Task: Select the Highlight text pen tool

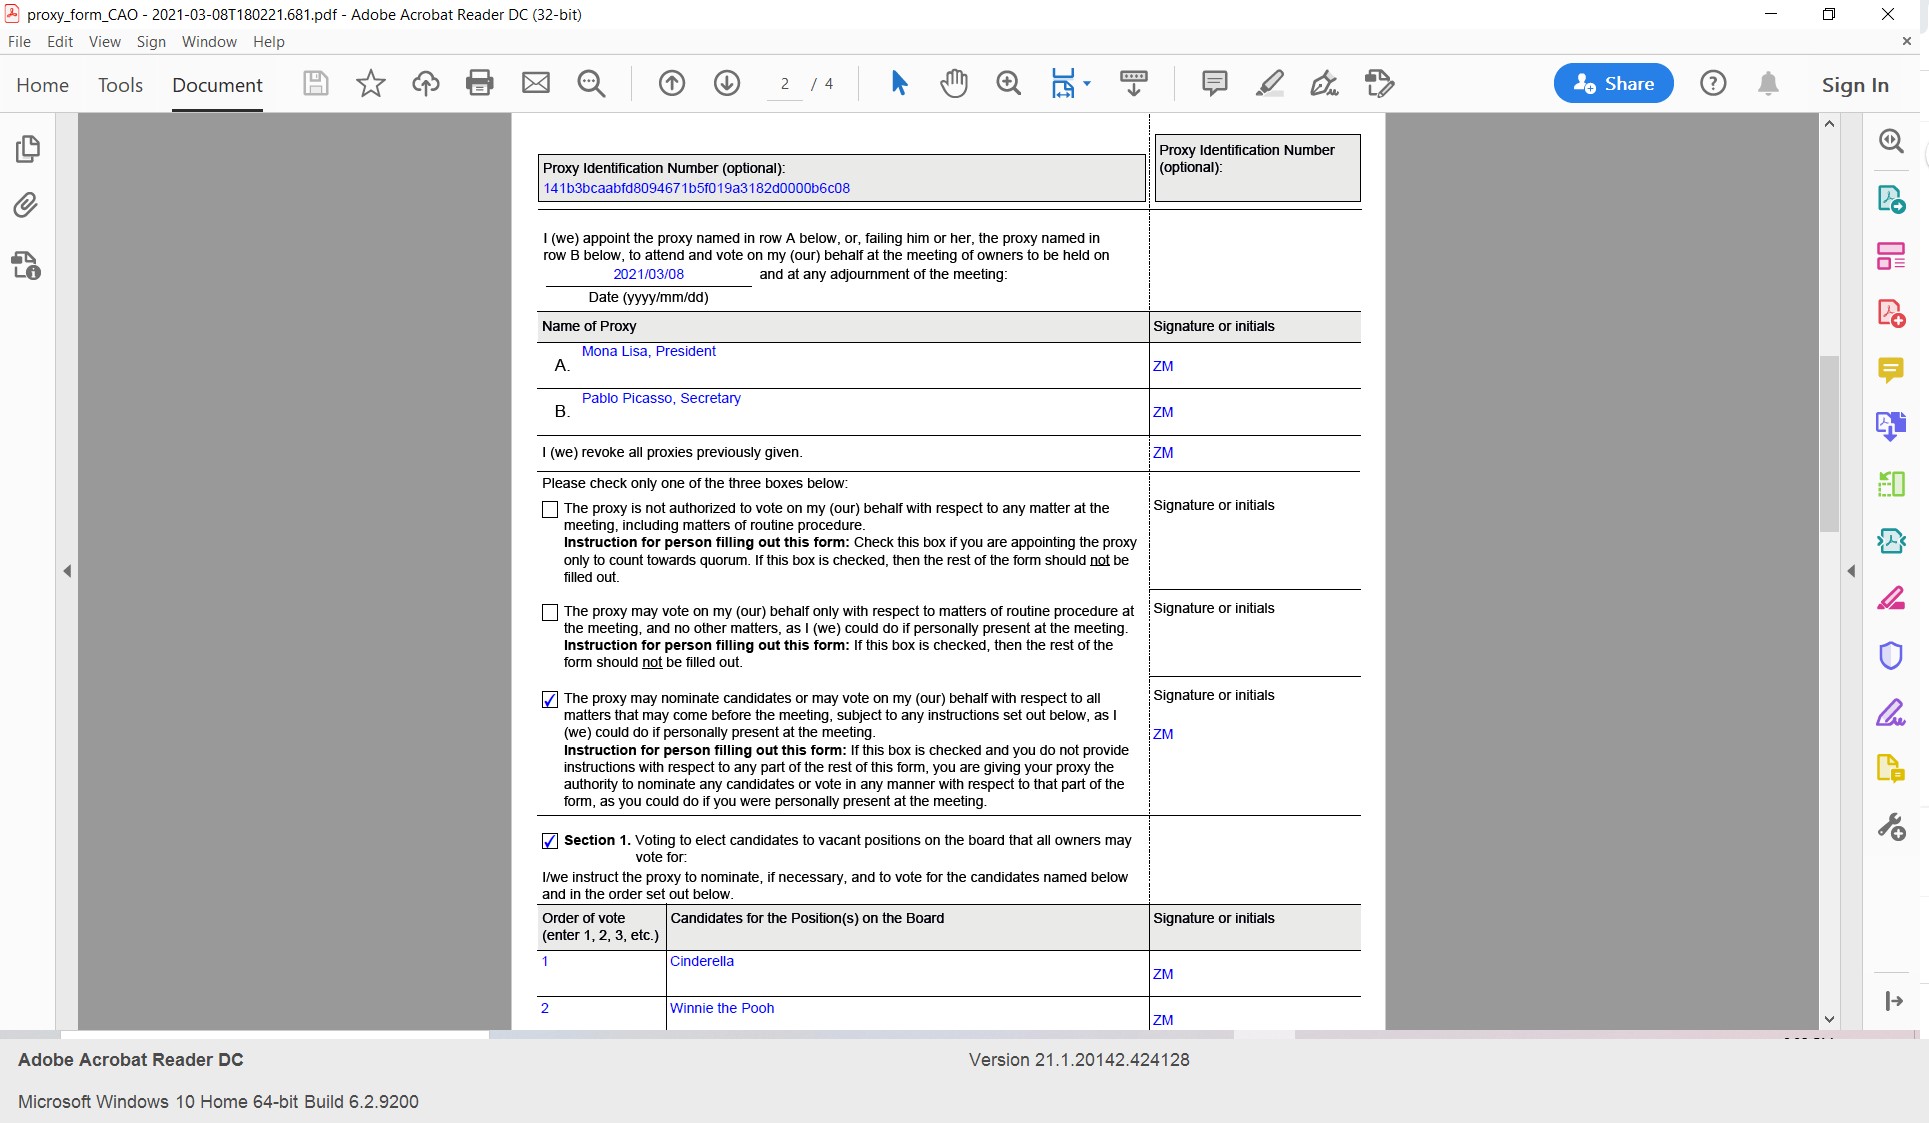Action: tap(1269, 83)
